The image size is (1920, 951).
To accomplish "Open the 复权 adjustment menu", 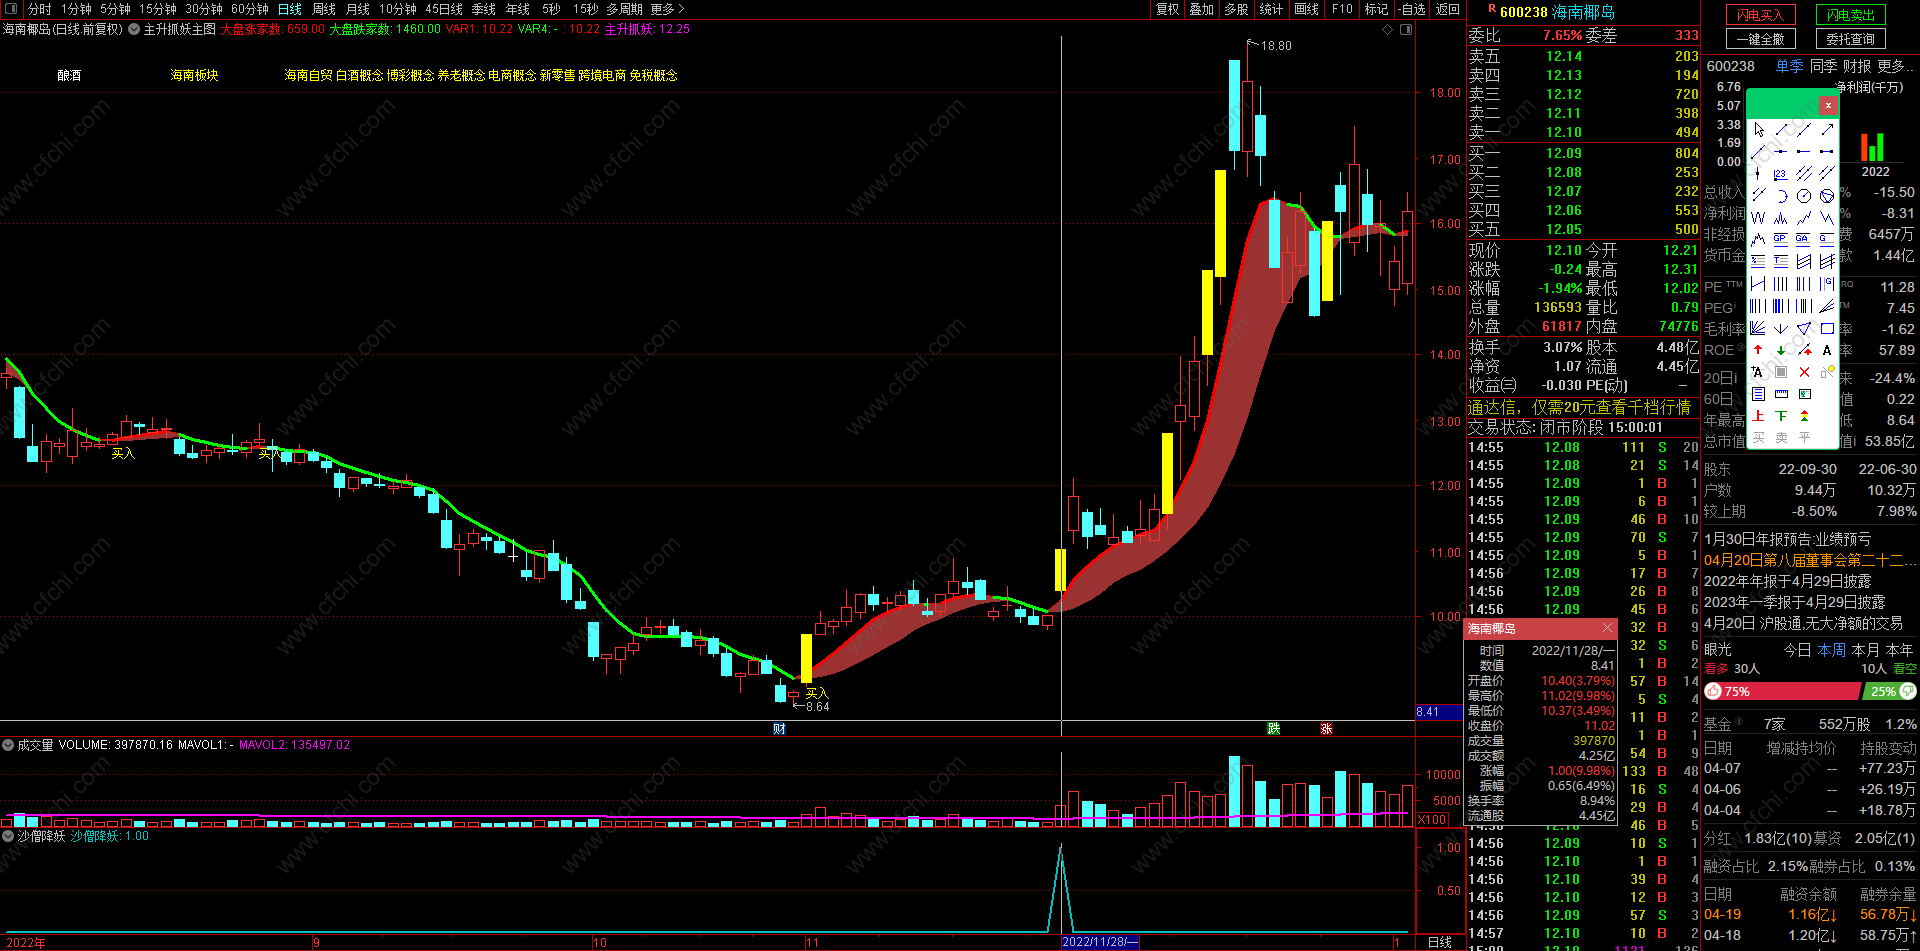I will tap(1167, 9).
